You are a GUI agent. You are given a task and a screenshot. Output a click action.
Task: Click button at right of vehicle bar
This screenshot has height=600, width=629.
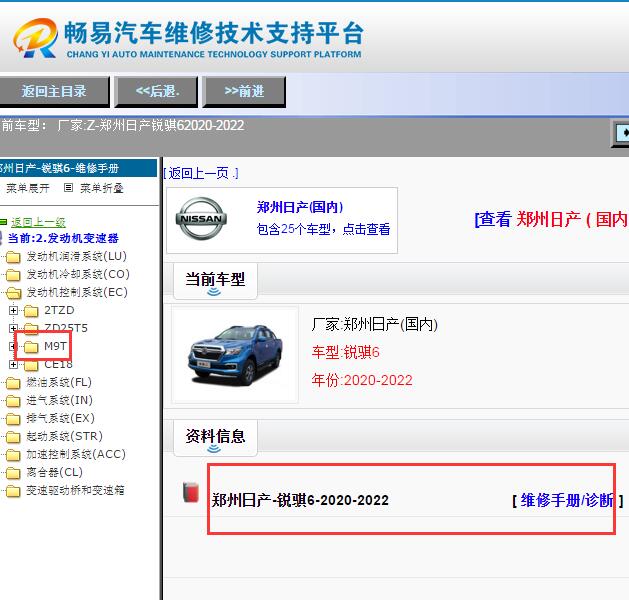tap(621, 132)
